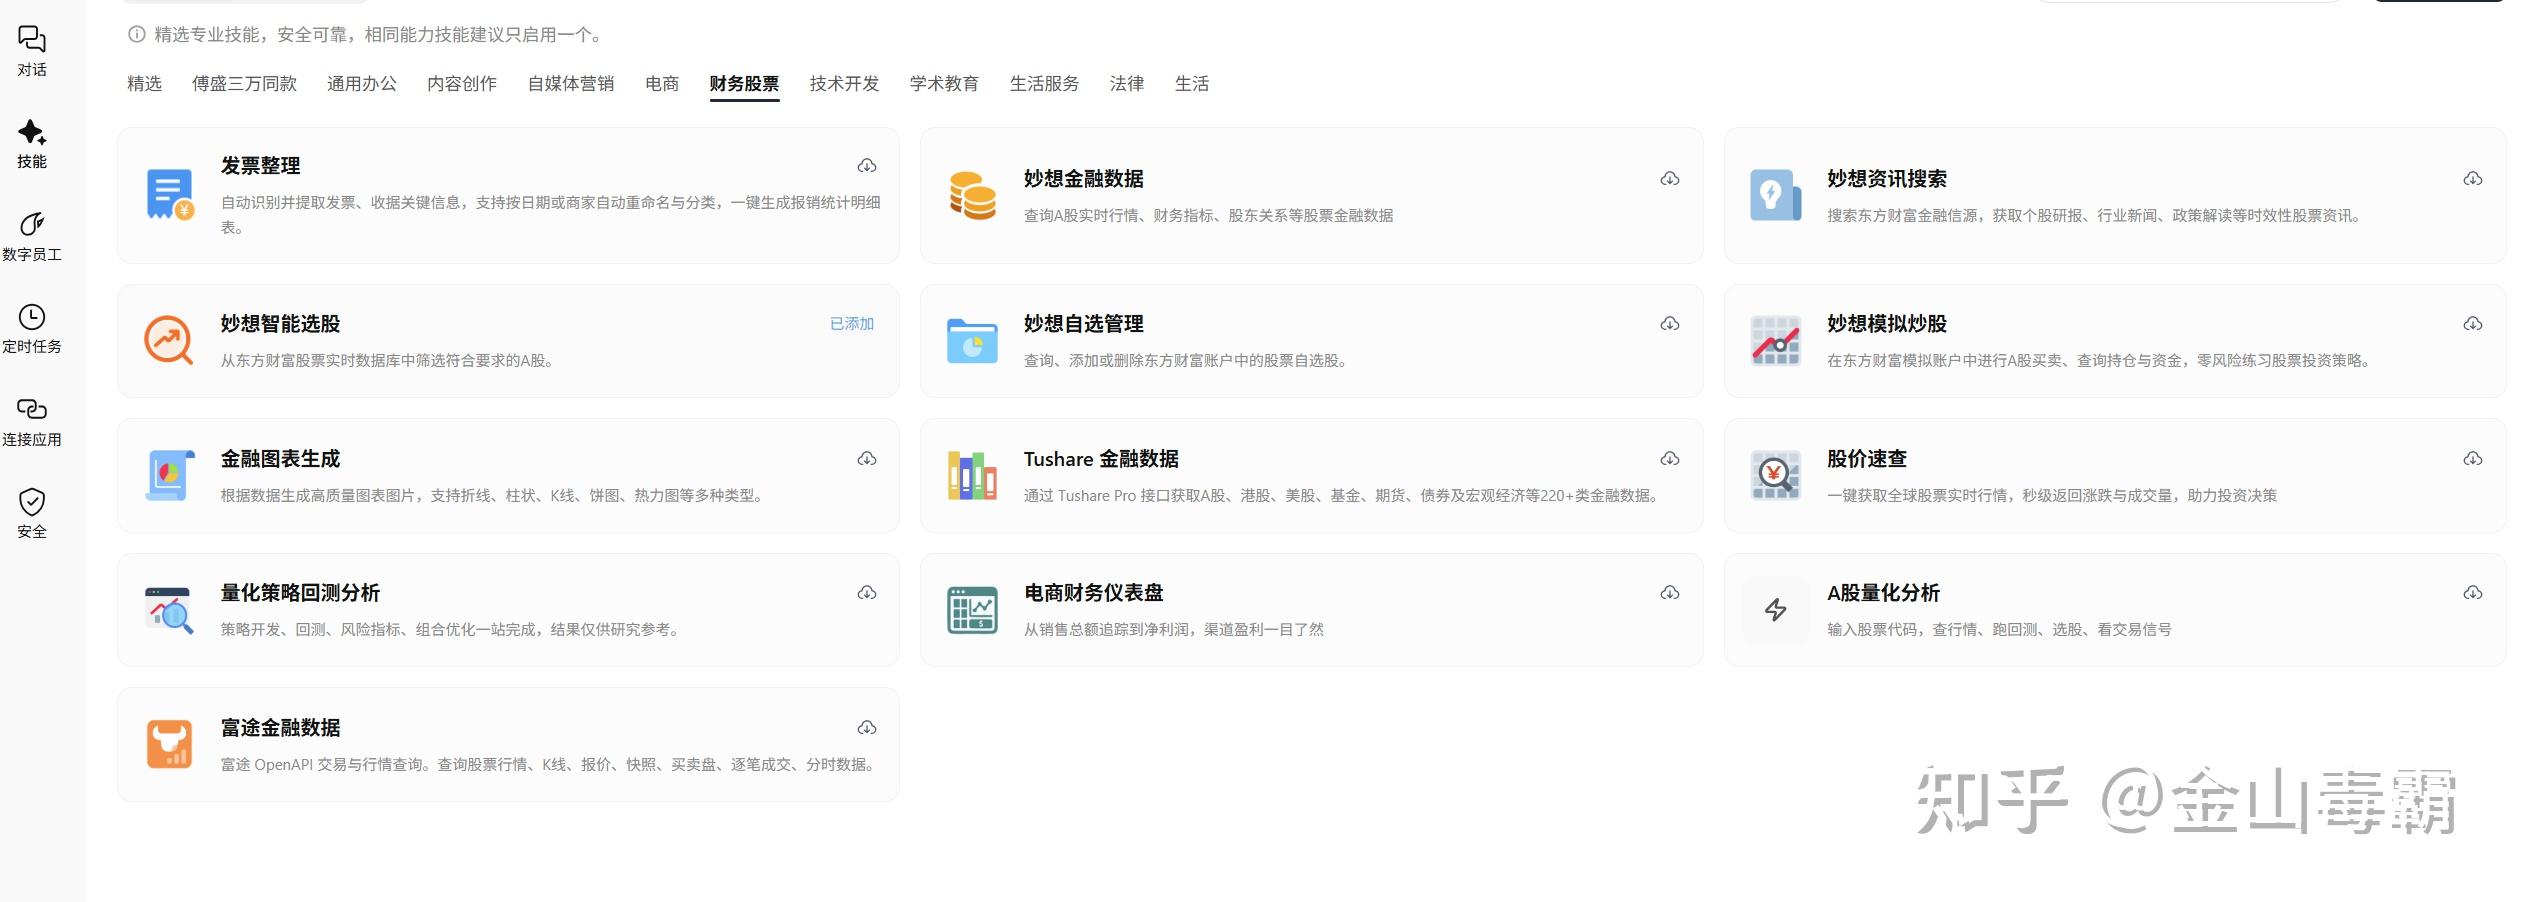
Task: Open the 妙想自选管理 skill title
Action: click(x=1084, y=324)
